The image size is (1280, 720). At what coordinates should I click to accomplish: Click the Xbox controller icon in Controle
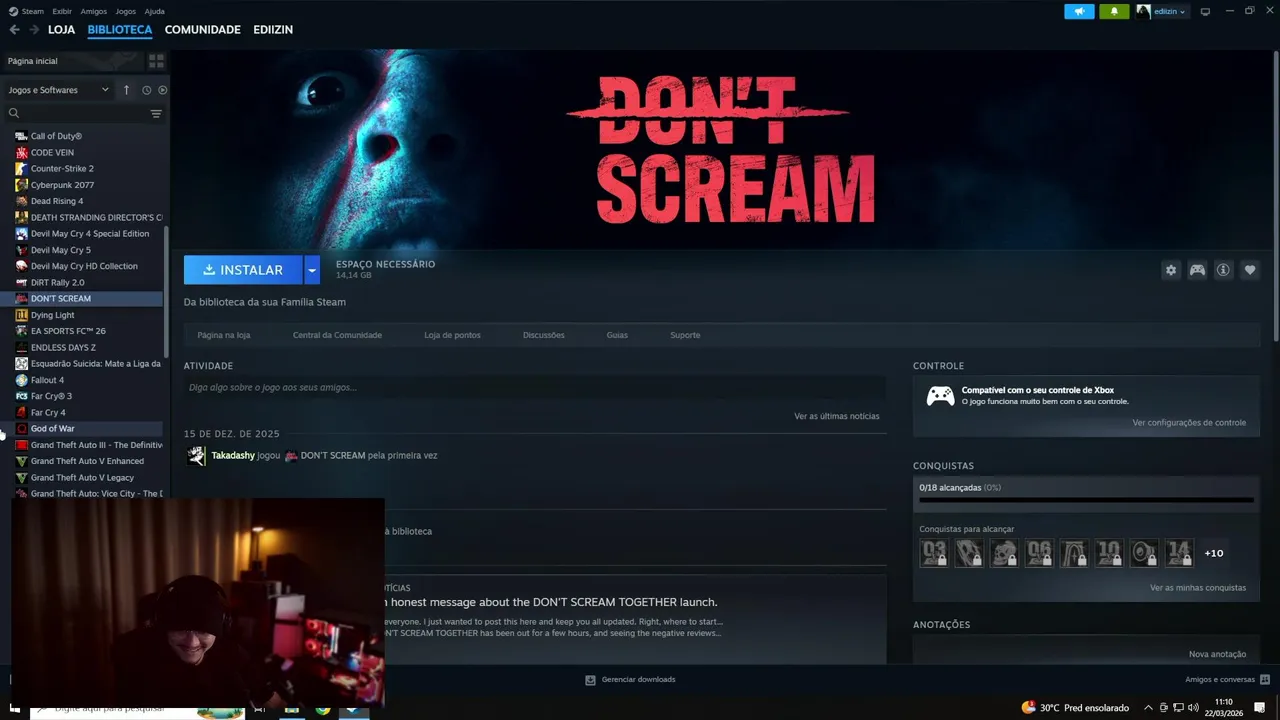(940, 396)
